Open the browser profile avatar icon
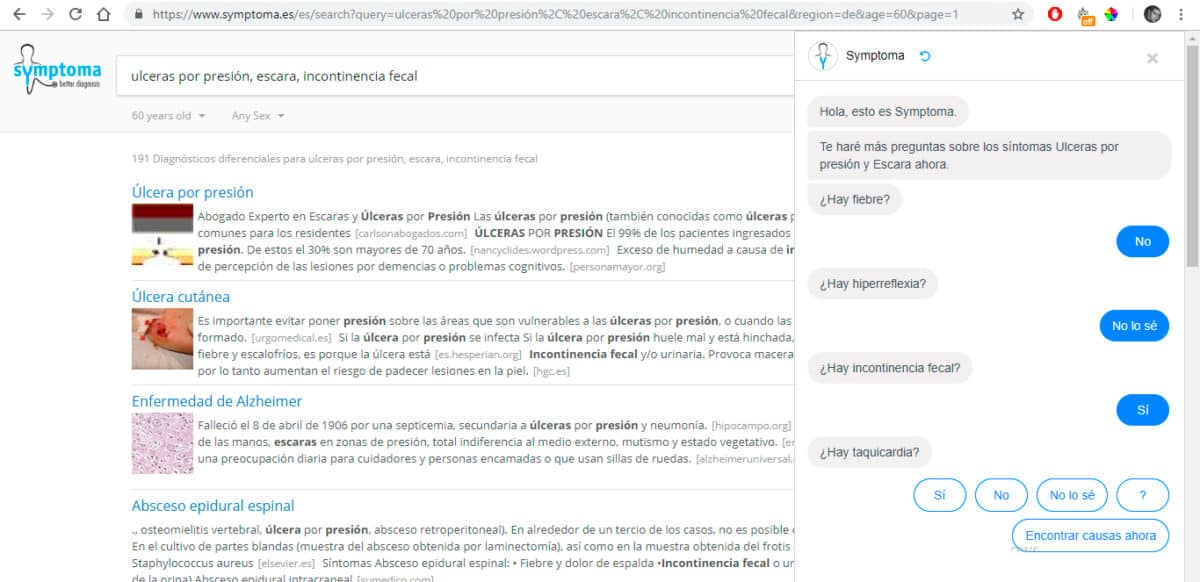 click(x=1152, y=16)
